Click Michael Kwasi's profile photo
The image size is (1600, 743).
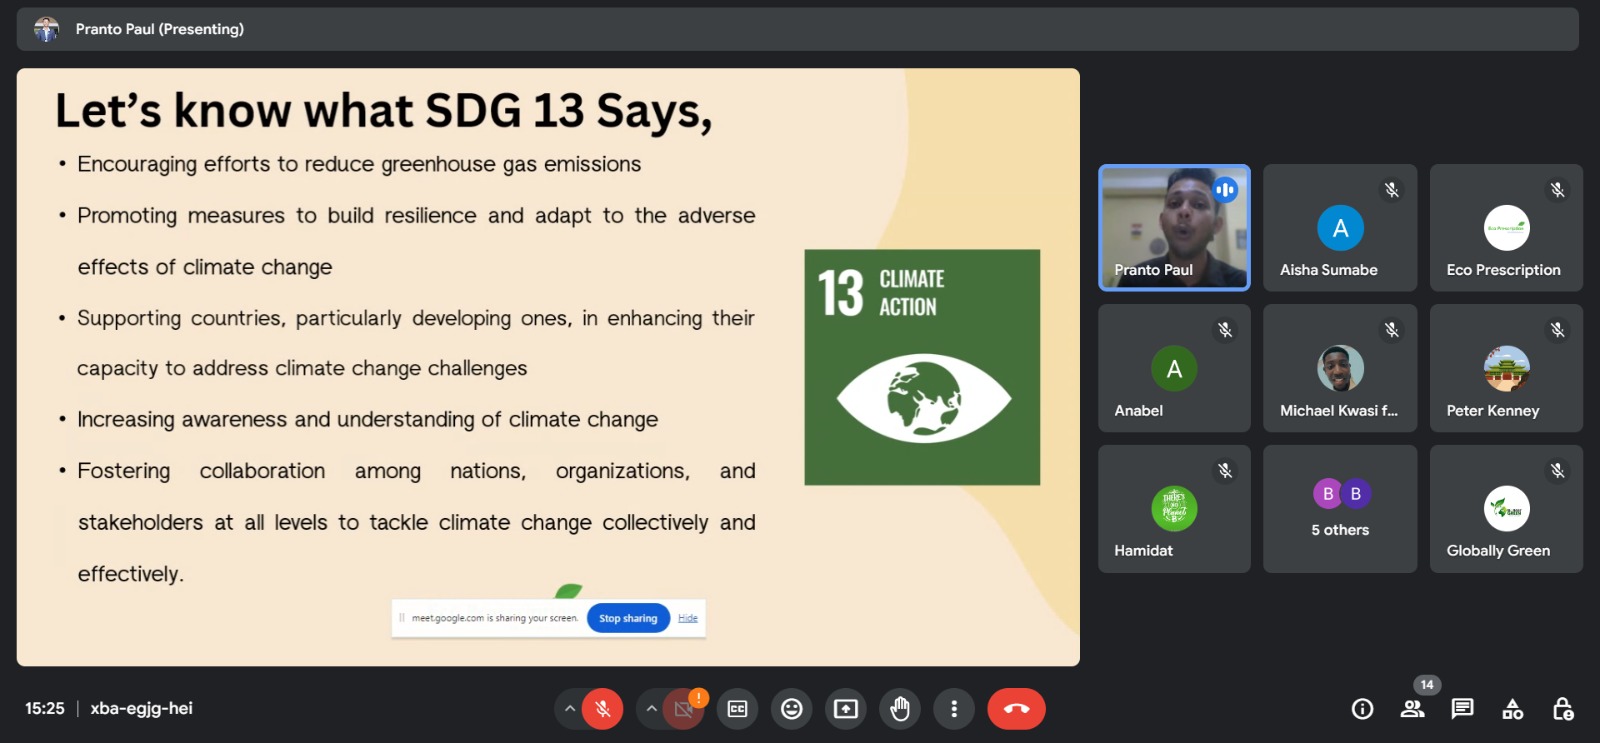tap(1340, 369)
